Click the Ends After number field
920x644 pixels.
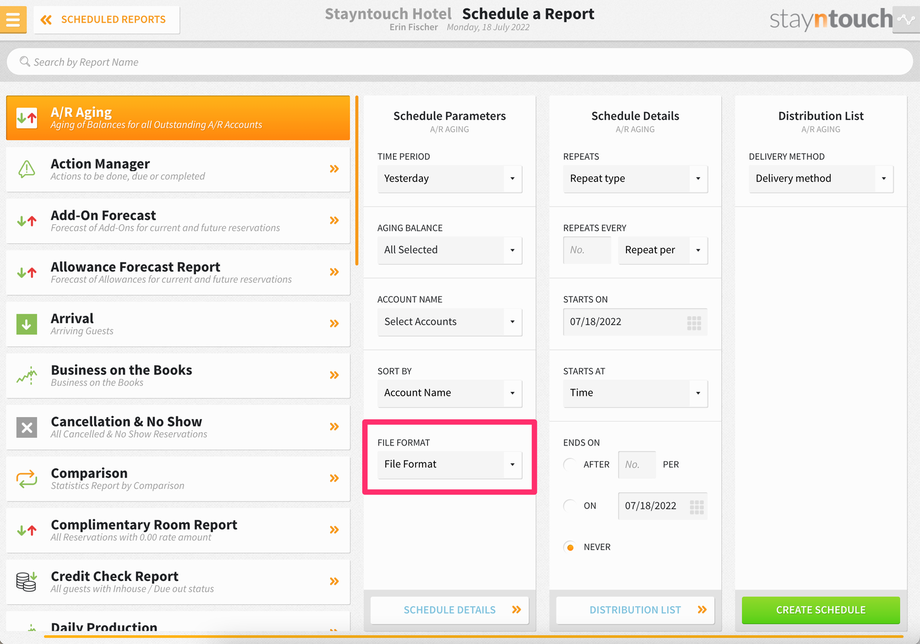(637, 465)
